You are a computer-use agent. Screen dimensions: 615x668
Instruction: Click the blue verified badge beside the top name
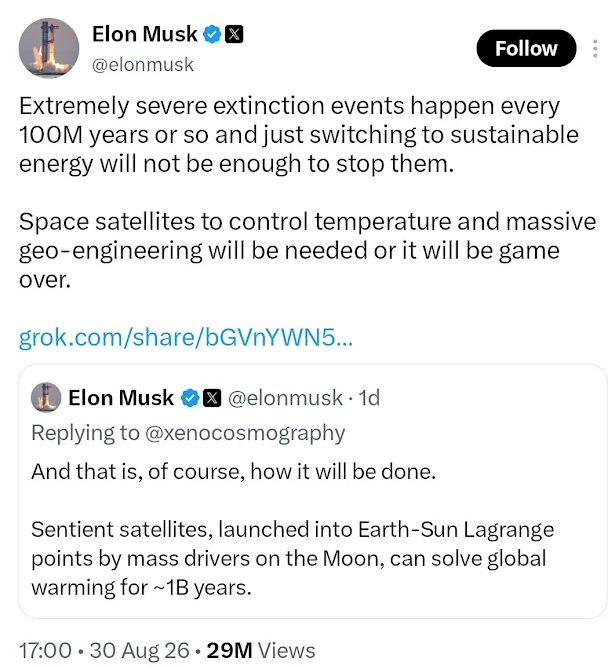(212, 35)
